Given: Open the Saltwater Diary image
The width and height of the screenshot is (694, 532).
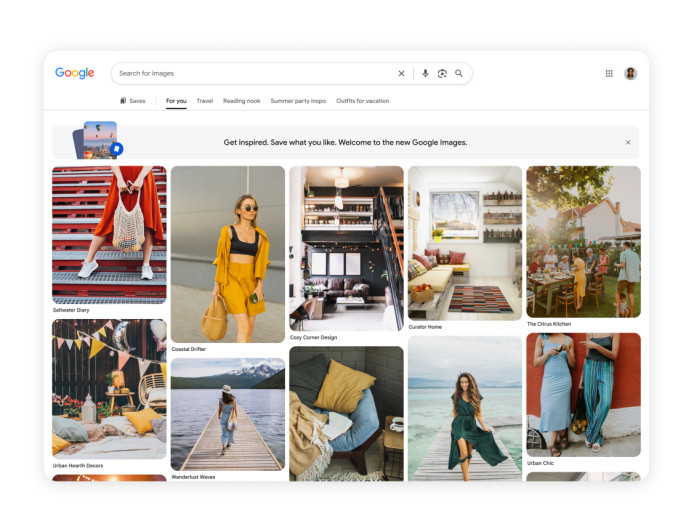Looking at the screenshot, I should click(109, 235).
